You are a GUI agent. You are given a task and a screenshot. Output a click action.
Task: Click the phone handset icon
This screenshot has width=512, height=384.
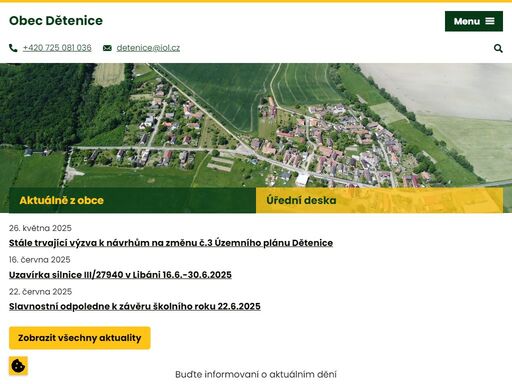tap(13, 48)
